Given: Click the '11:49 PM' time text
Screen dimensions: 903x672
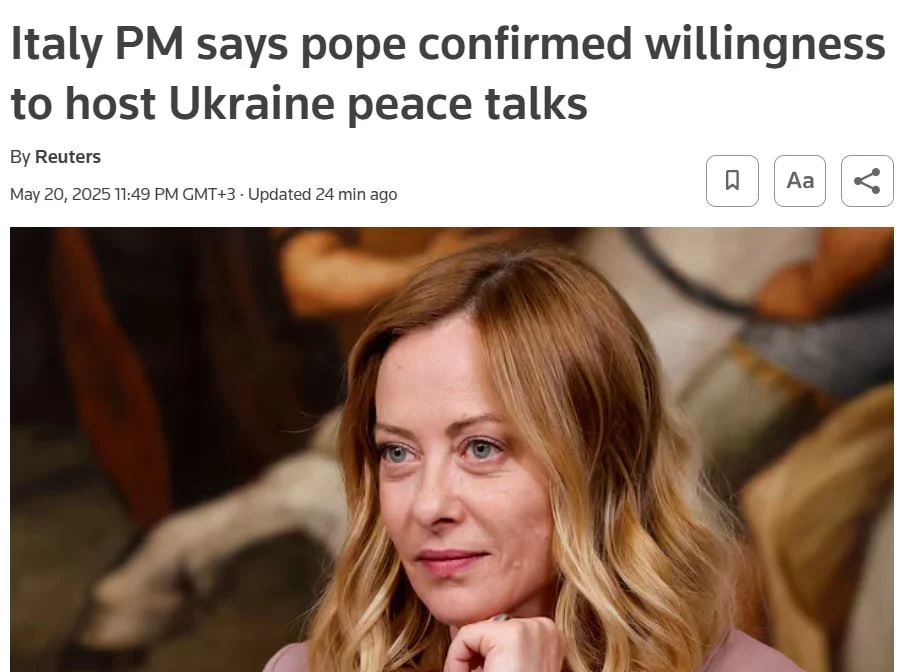Looking at the screenshot, I should 146,195.
